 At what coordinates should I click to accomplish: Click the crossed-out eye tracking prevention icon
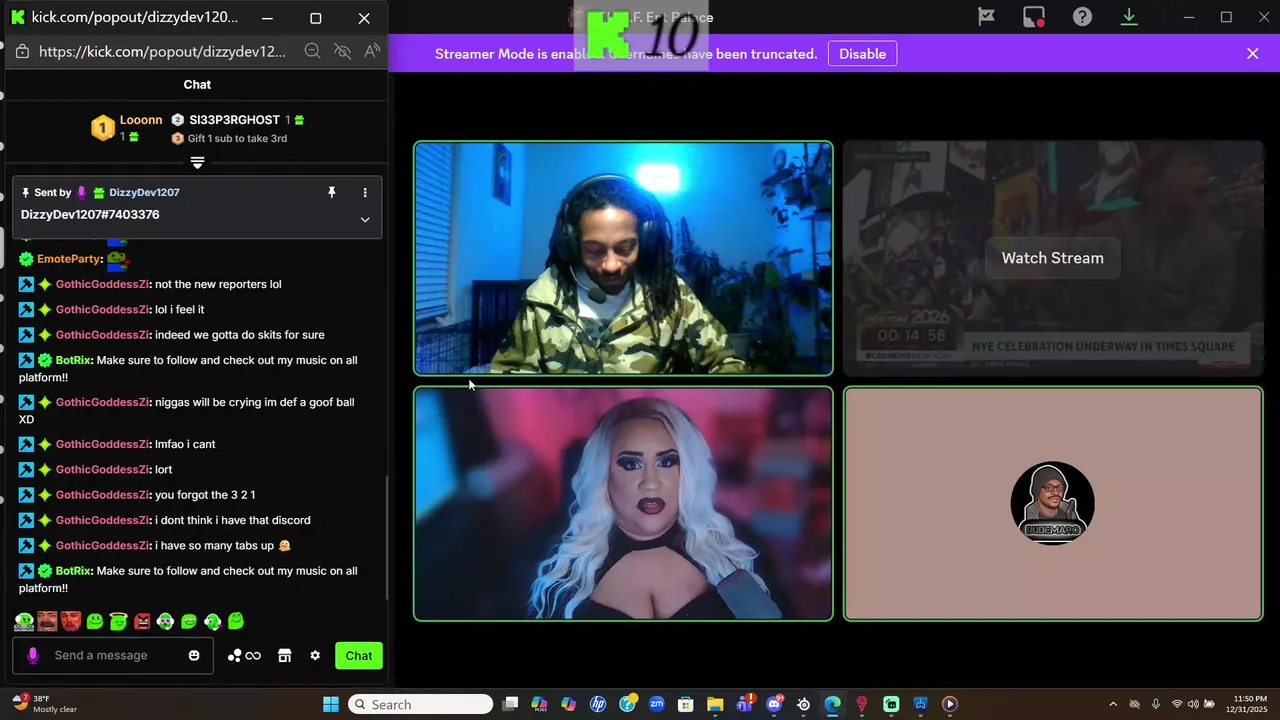(x=342, y=51)
